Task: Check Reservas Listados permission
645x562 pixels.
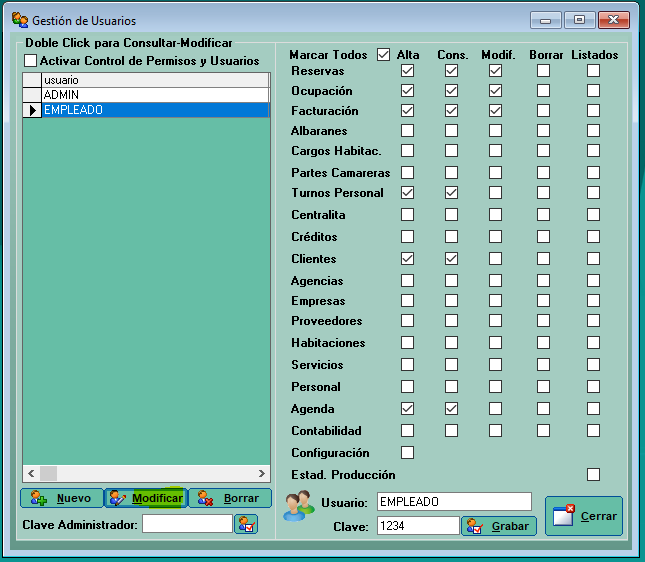Action: point(593,70)
